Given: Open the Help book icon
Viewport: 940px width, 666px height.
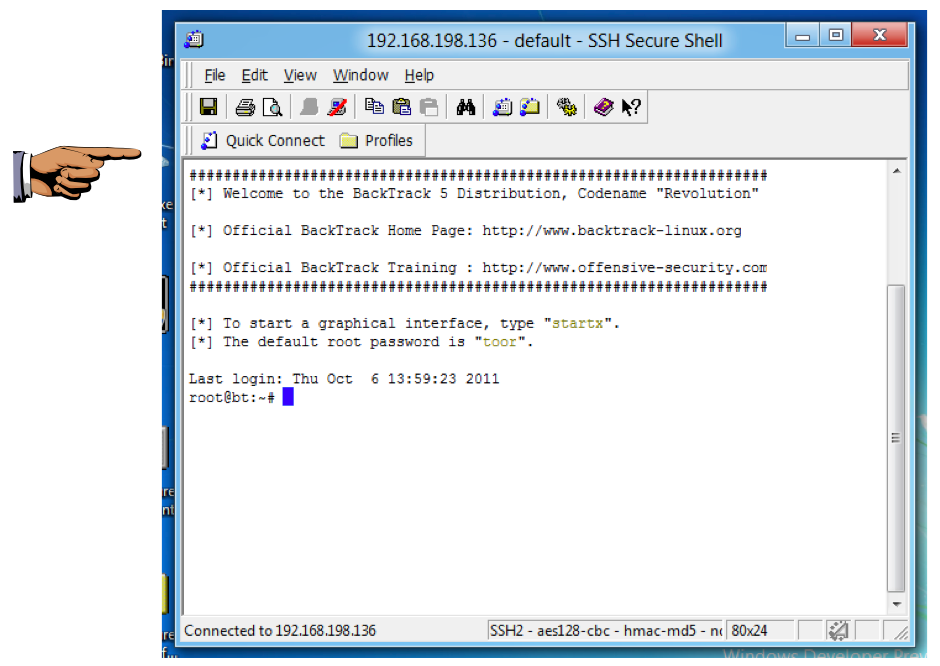Looking at the screenshot, I should click(x=603, y=107).
